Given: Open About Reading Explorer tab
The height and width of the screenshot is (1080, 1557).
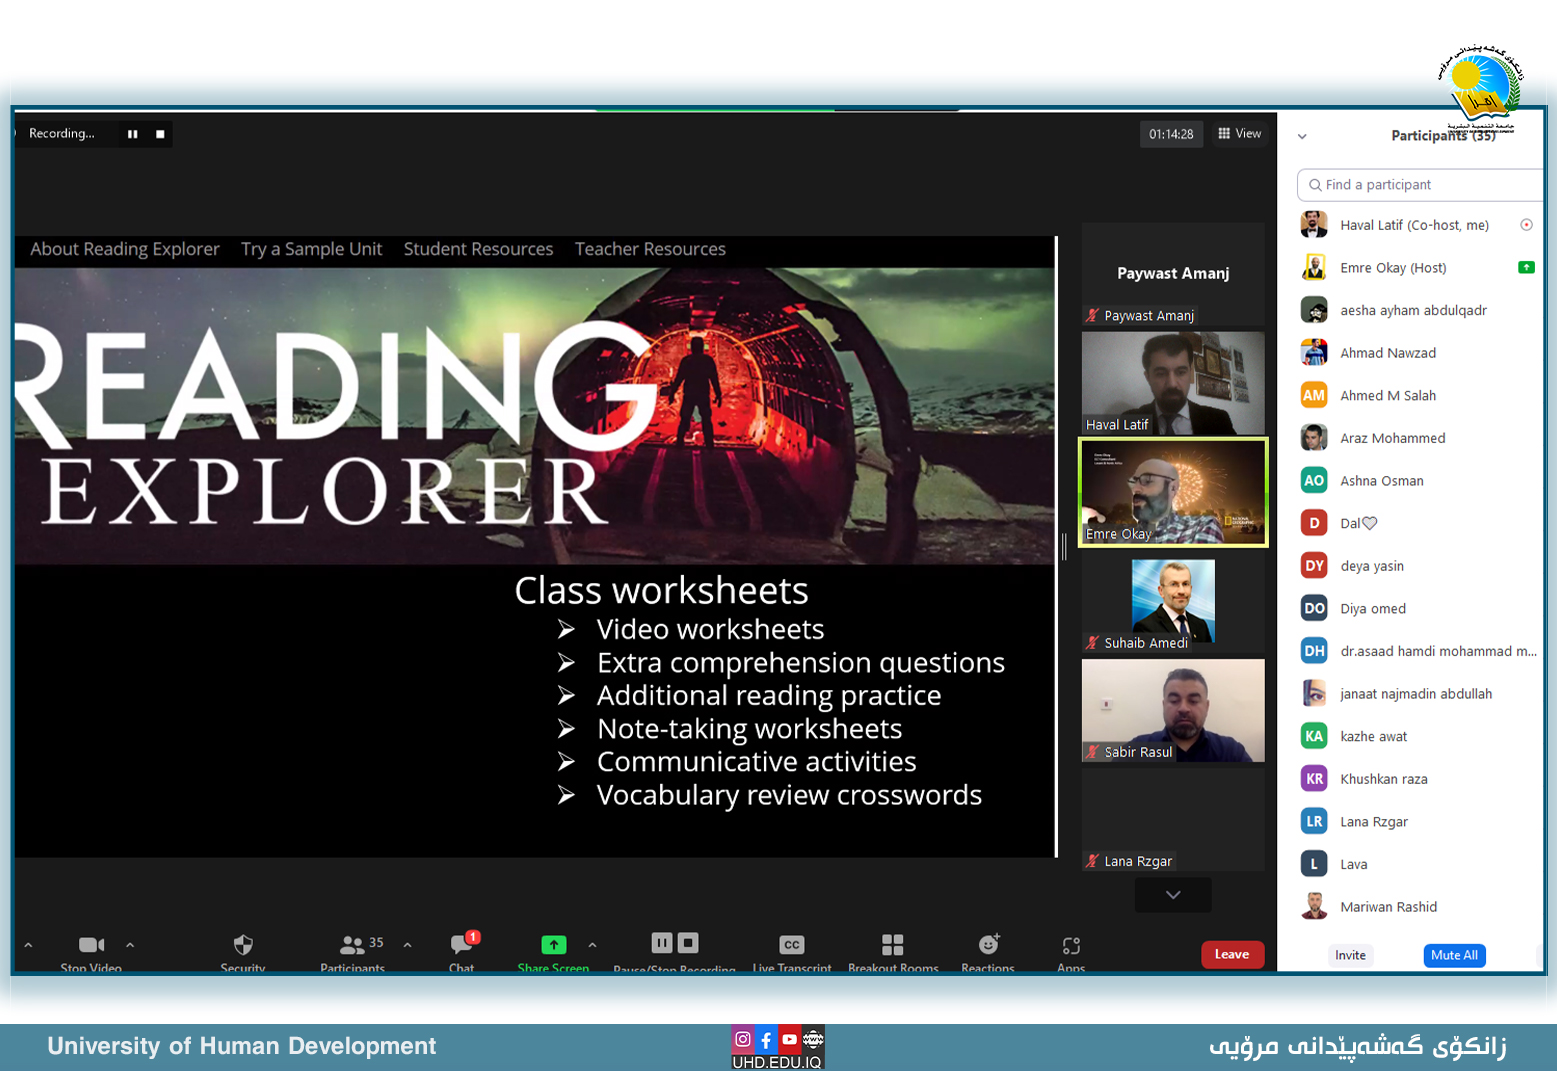Looking at the screenshot, I should (x=125, y=249).
